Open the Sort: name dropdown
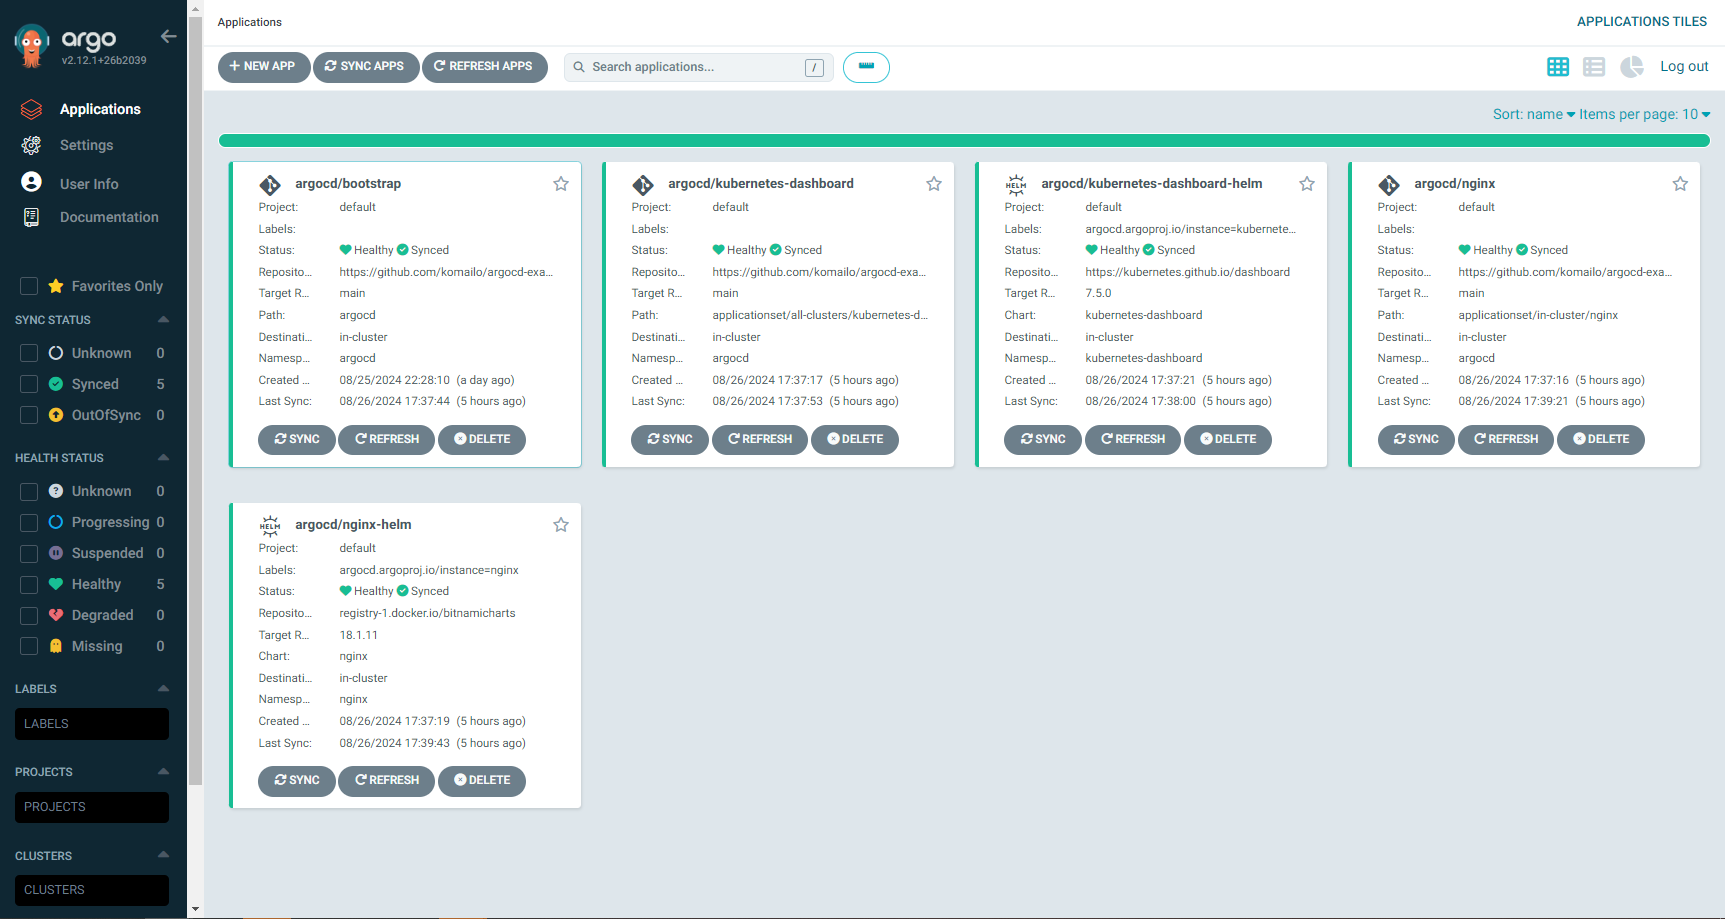Image resolution: width=1725 pixels, height=919 pixels. click(x=1533, y=114)
